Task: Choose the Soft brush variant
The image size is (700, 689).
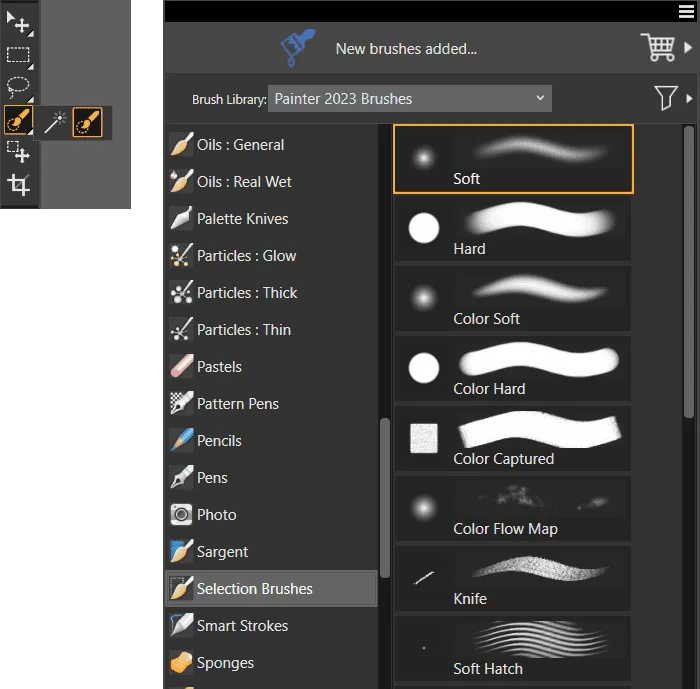Action: (513, 159)
